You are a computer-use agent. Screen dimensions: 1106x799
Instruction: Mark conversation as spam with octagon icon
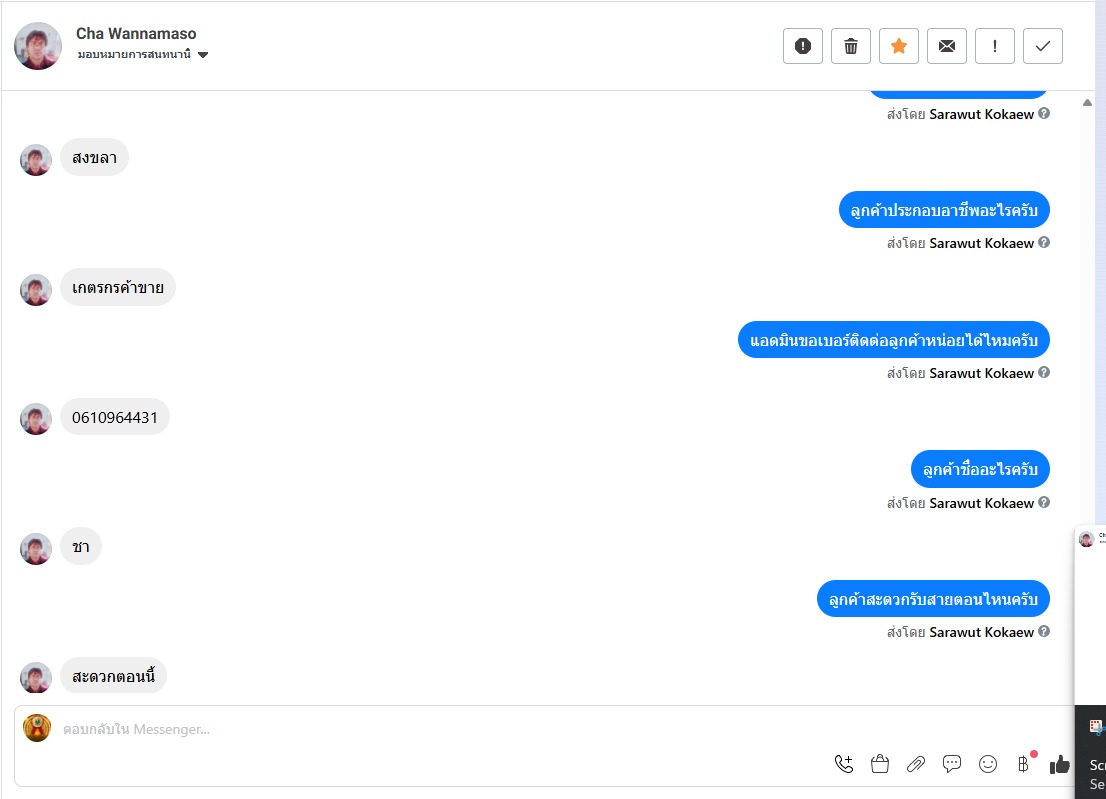click(x=802, y=46)
